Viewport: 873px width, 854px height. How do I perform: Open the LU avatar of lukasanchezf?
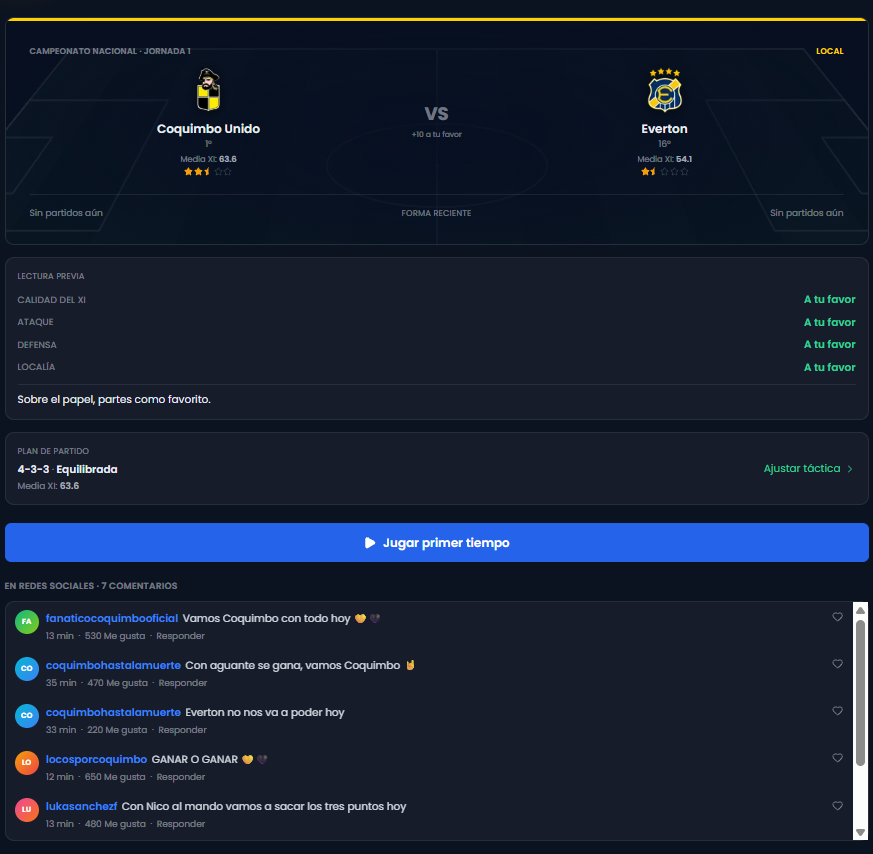coord(27,809)
